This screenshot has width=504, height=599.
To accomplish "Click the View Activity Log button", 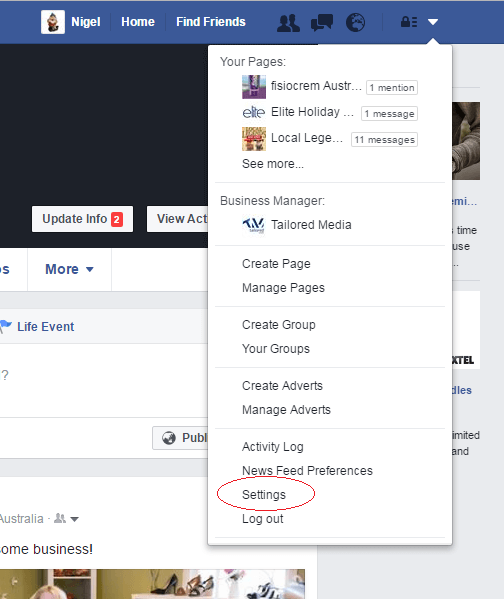I will tap(178, 219).
